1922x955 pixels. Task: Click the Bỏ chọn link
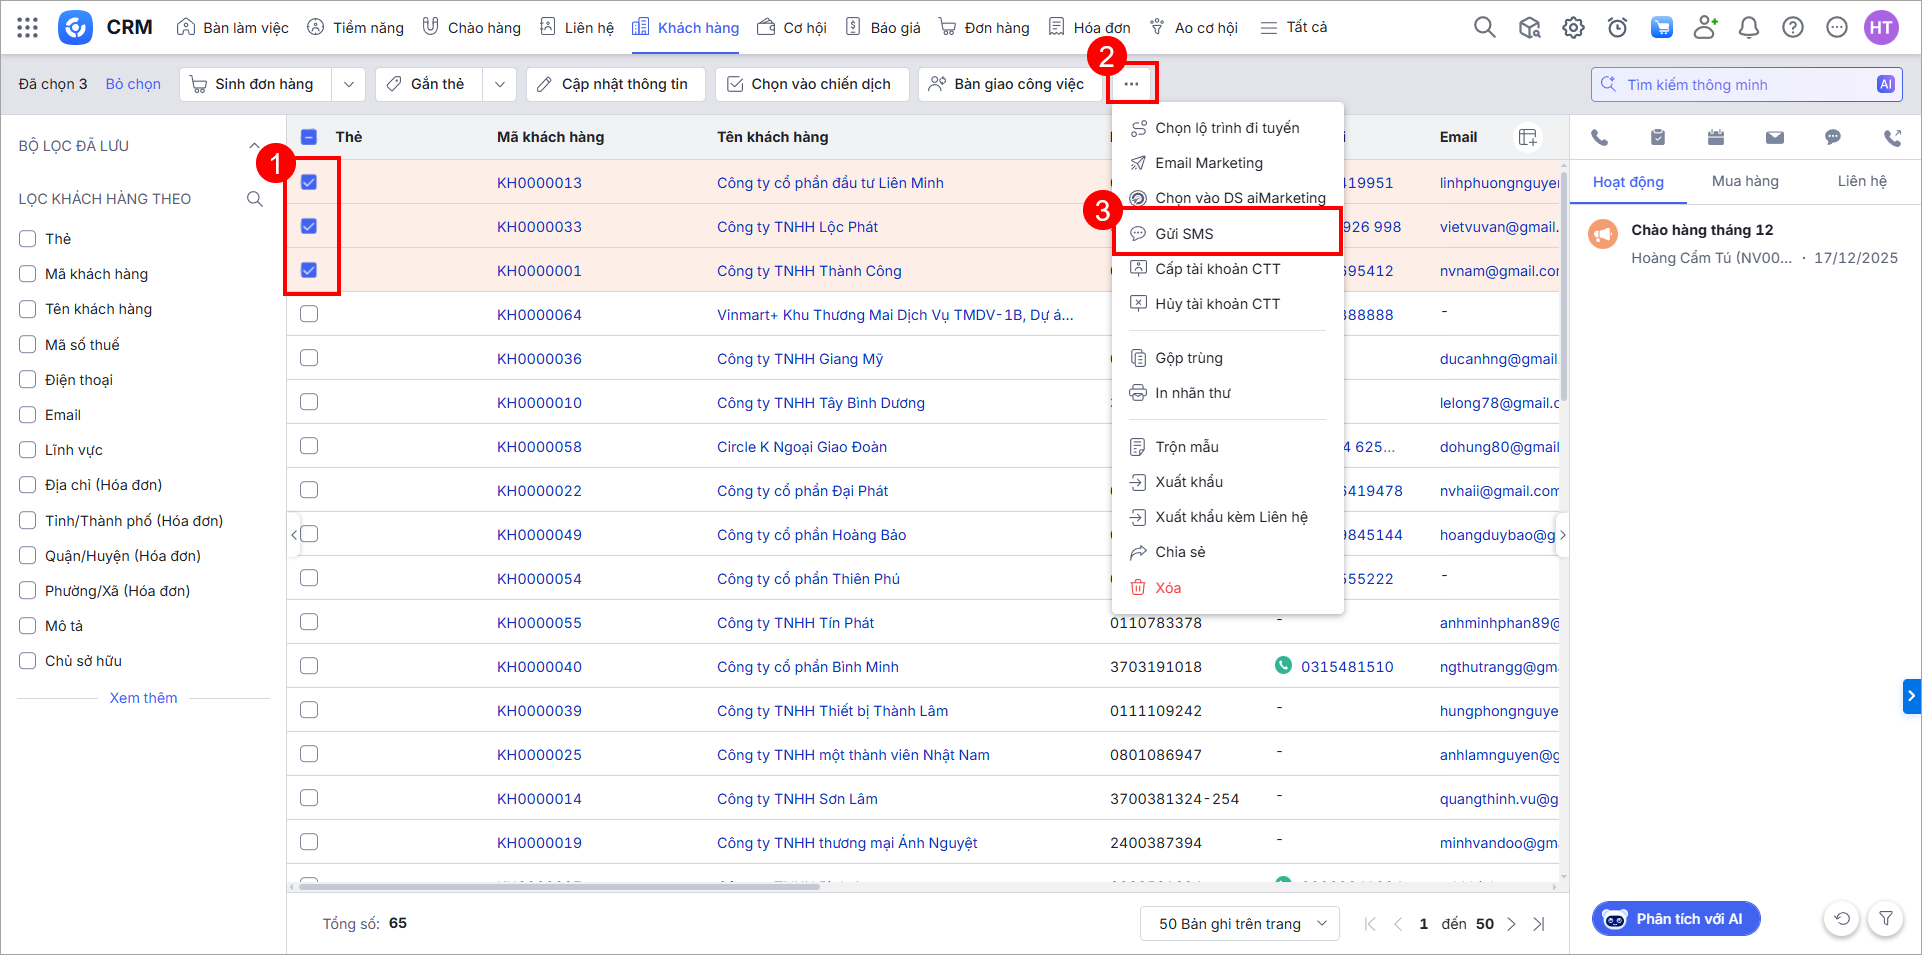coord(133,84)
